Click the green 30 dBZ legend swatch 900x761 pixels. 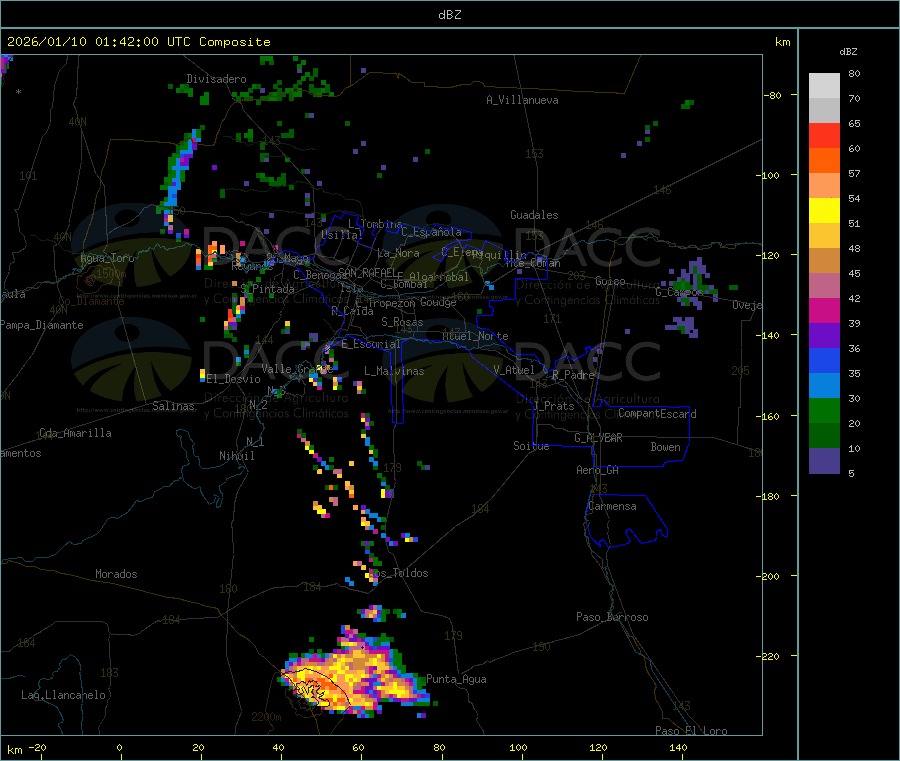(824, 410)
